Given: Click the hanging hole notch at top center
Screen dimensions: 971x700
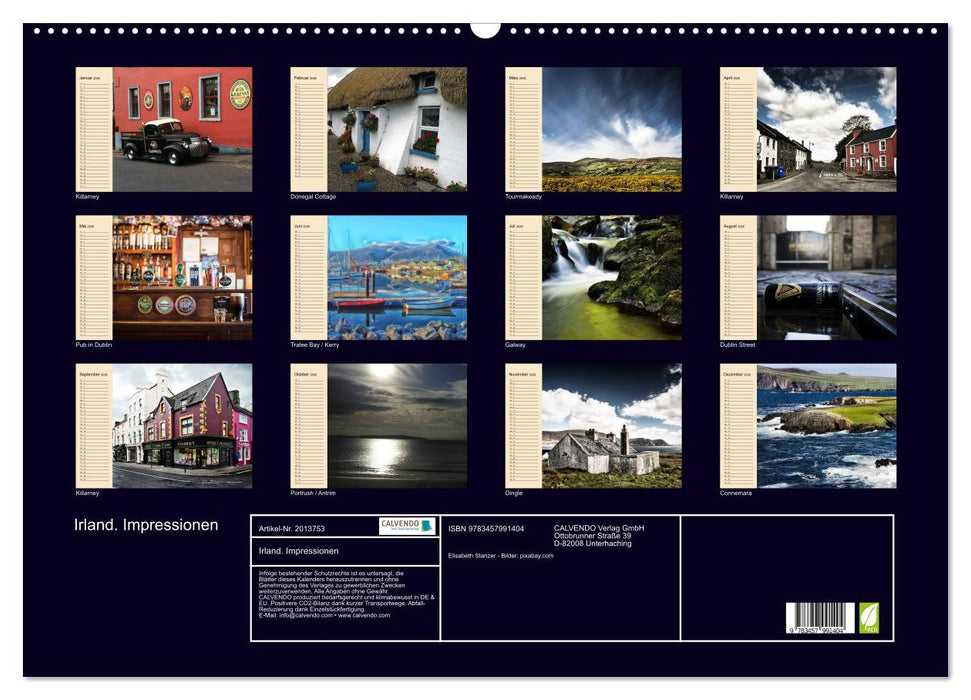Looking at the screenshot, I should [485, 29].
